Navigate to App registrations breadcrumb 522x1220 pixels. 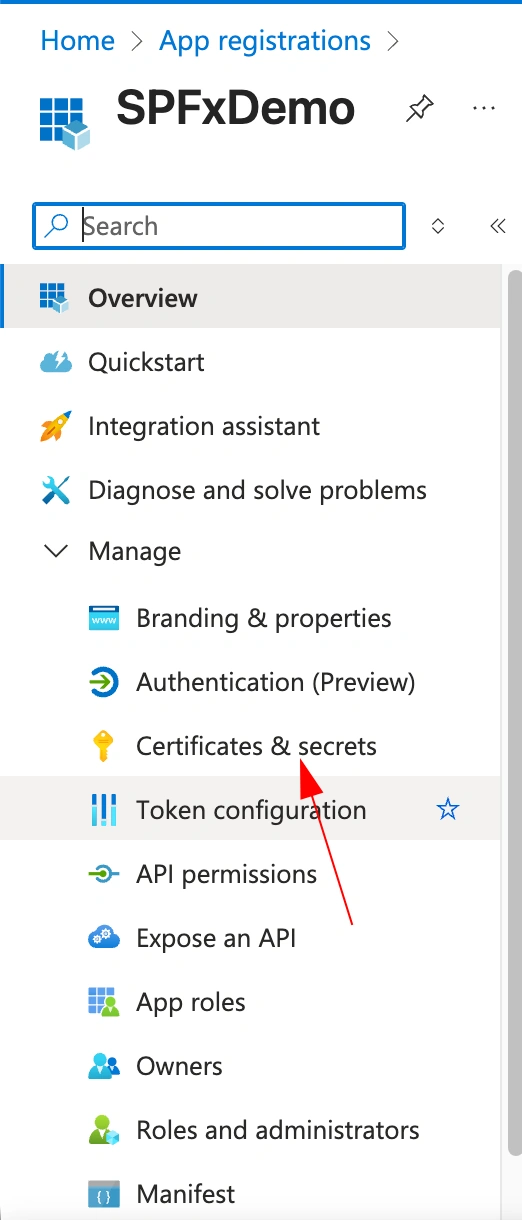pyautogui.click(x=265, y=41)
